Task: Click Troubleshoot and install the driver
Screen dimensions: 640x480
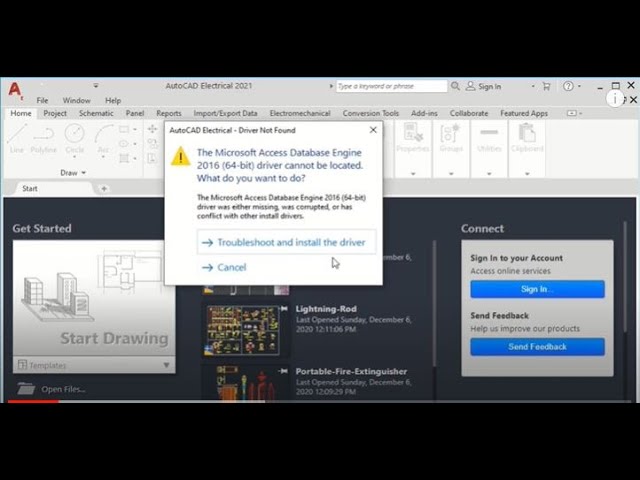Action: point(287,242)
